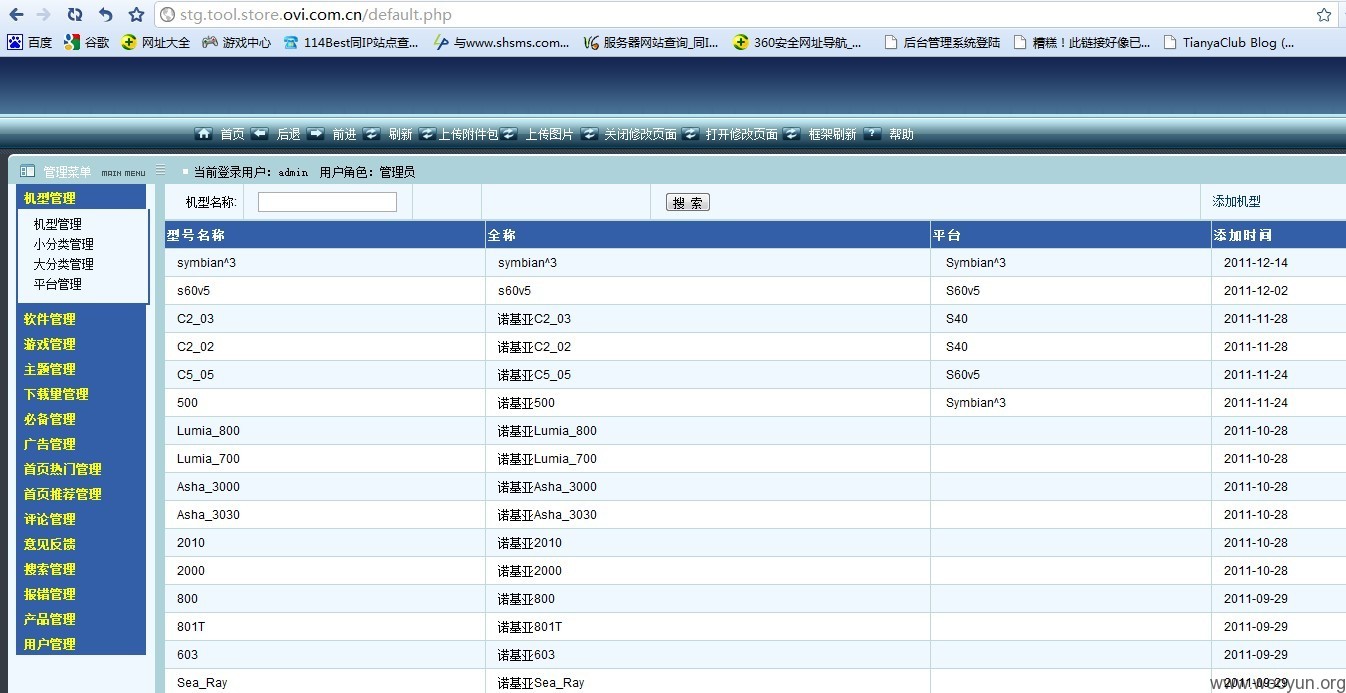
Task: Select 小分类管理 submenu item
Action: [64, 244]
